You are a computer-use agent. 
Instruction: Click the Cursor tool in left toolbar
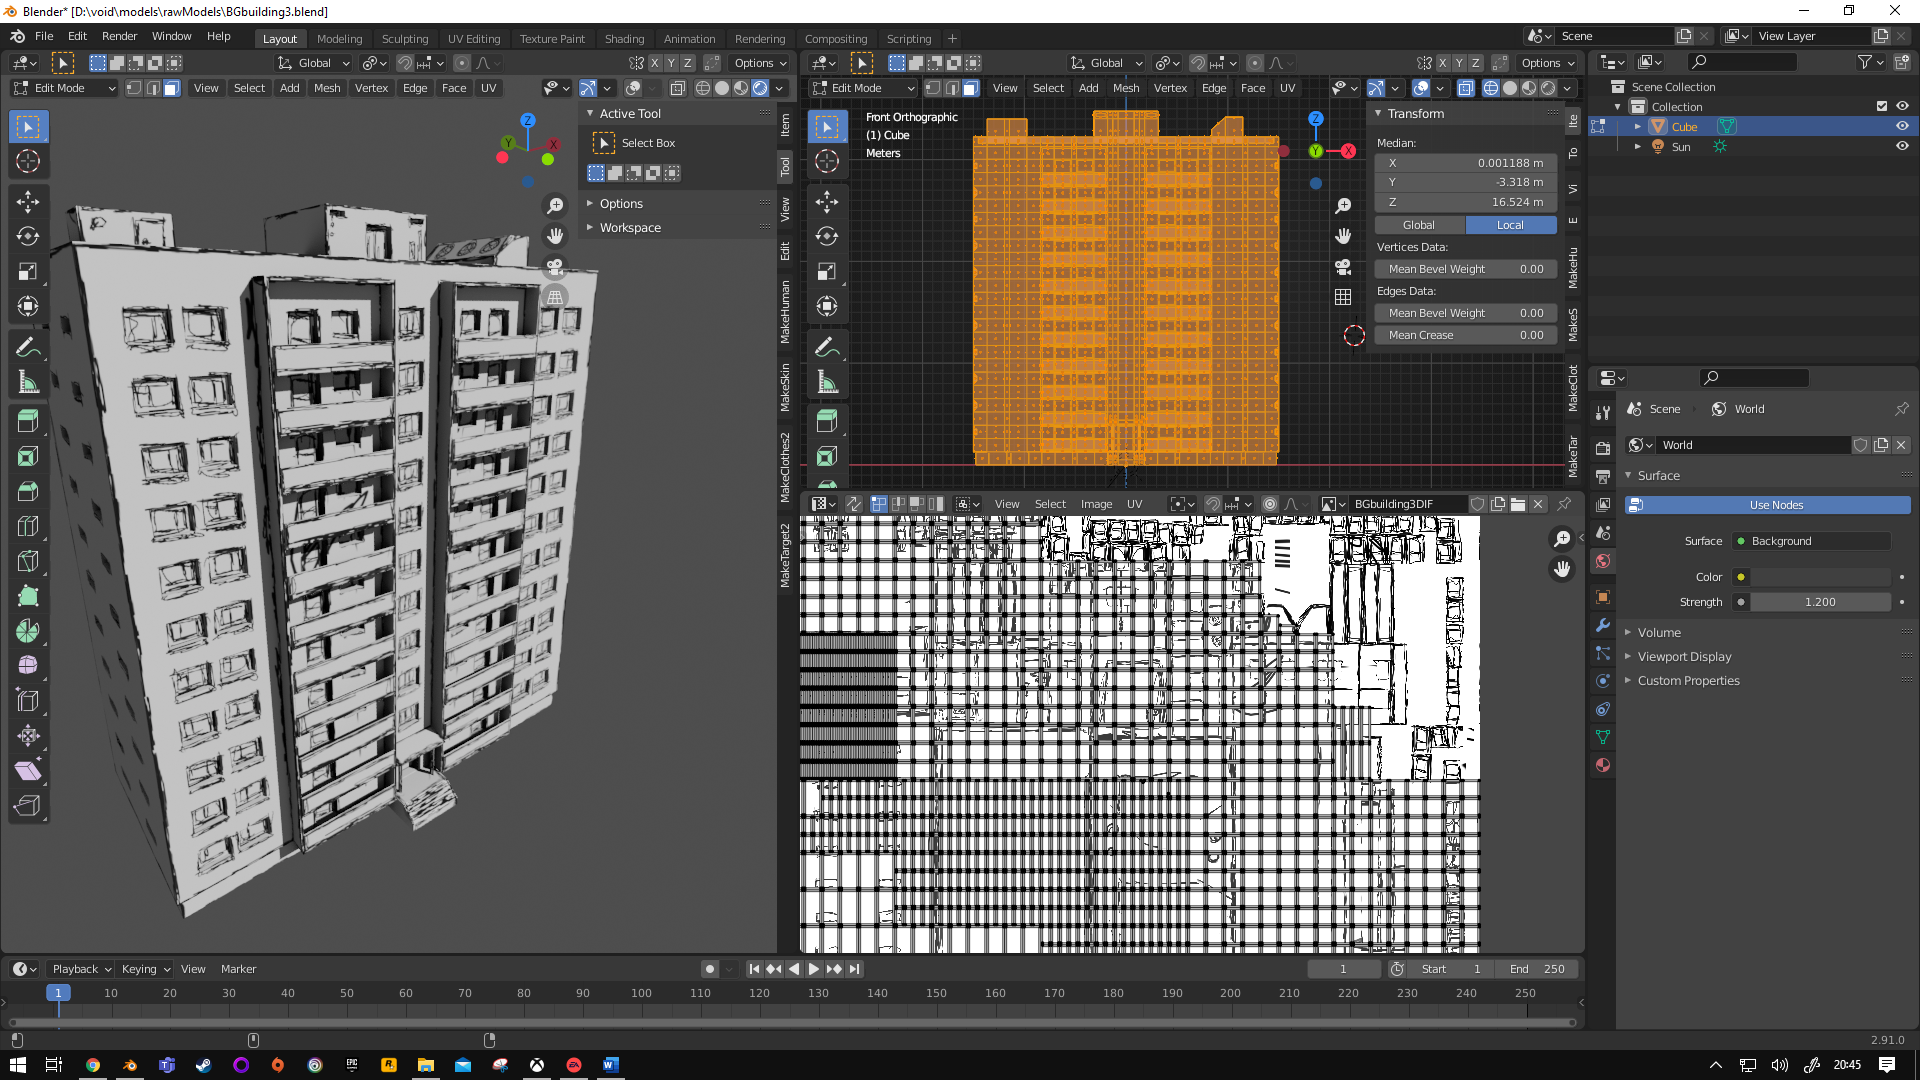coord(28,161)
